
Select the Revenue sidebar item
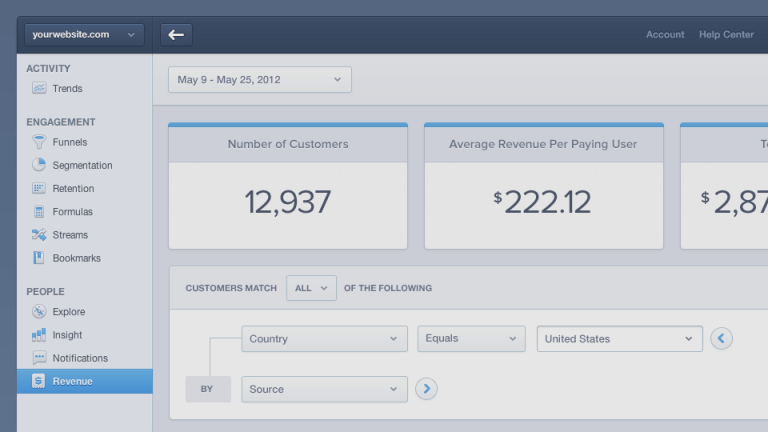pos(84,381)
